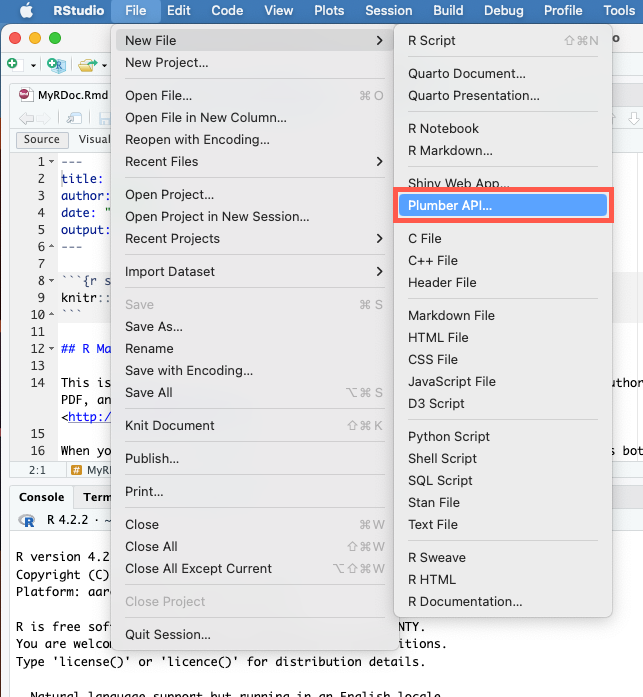Screen dimensions: 643x697
Task: Choose R Documentation... entry
Action: click(503, 601)
